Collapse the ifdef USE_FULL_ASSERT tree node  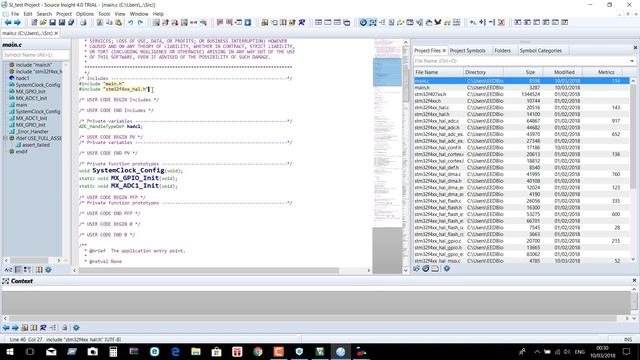coord(5,138)
